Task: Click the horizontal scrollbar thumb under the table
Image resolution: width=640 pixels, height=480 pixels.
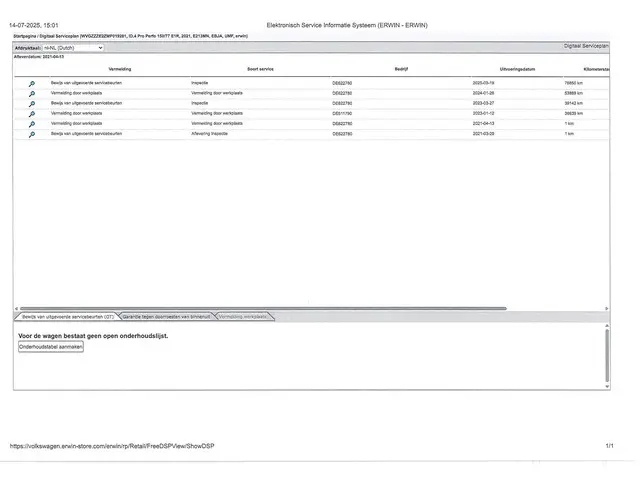Action: (x=263, y=309)
